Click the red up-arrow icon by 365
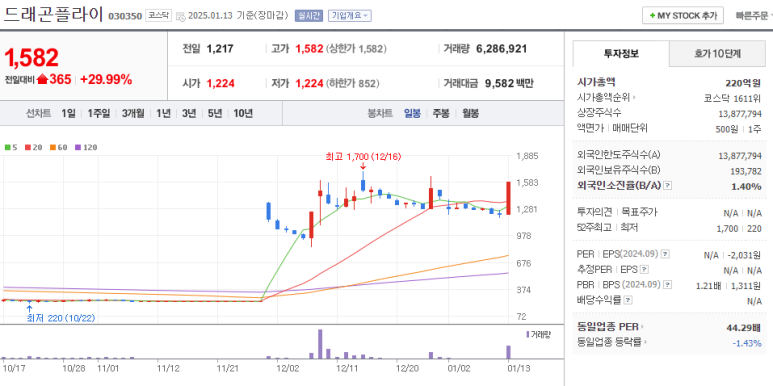 42,79
